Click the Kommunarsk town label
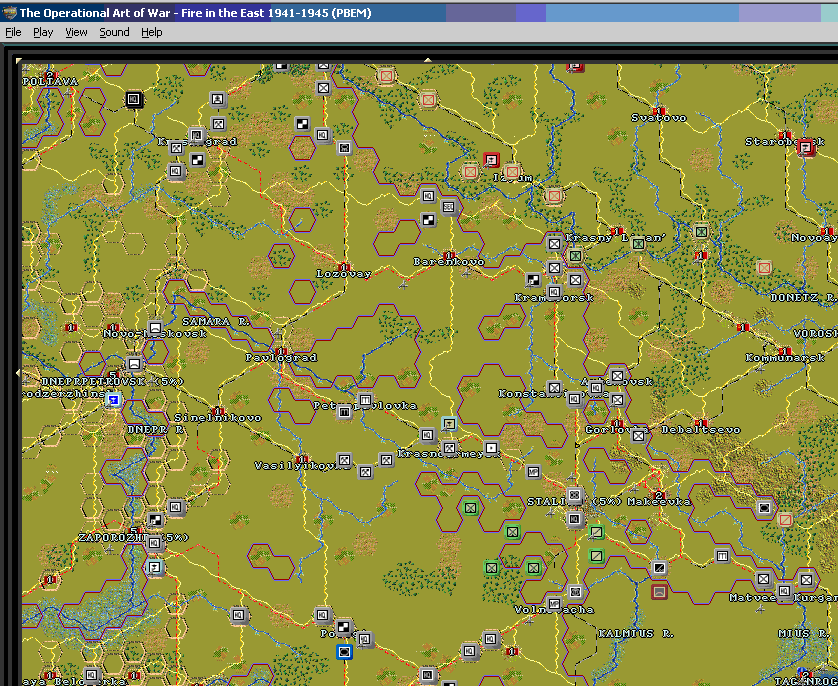The width and height of the screenshot is (838, 687). click(x=785, y=358)
